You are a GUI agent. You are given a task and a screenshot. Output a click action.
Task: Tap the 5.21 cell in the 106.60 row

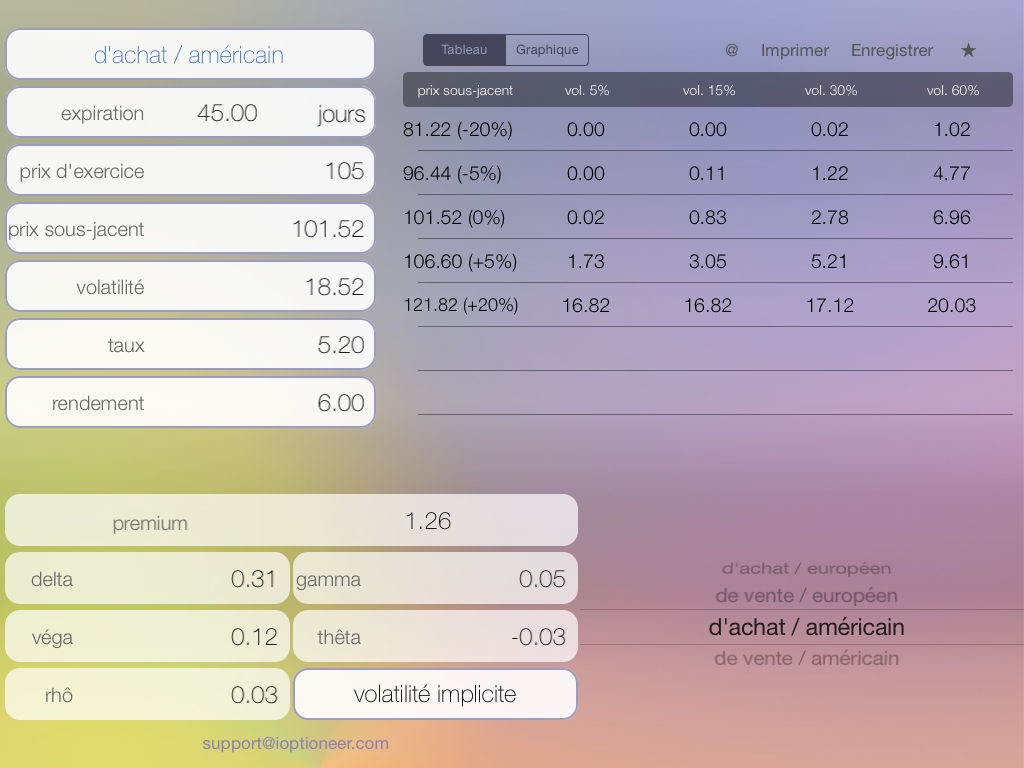pos(829,261)
